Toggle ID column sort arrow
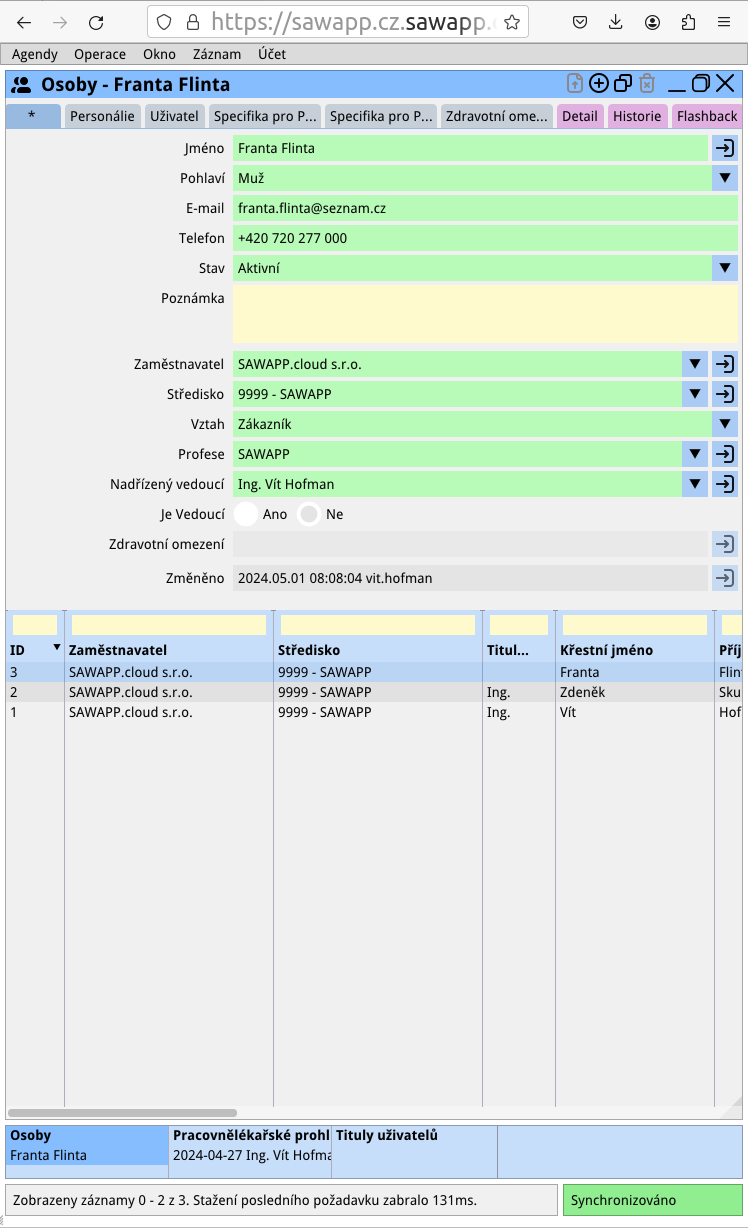 point(56,649)
